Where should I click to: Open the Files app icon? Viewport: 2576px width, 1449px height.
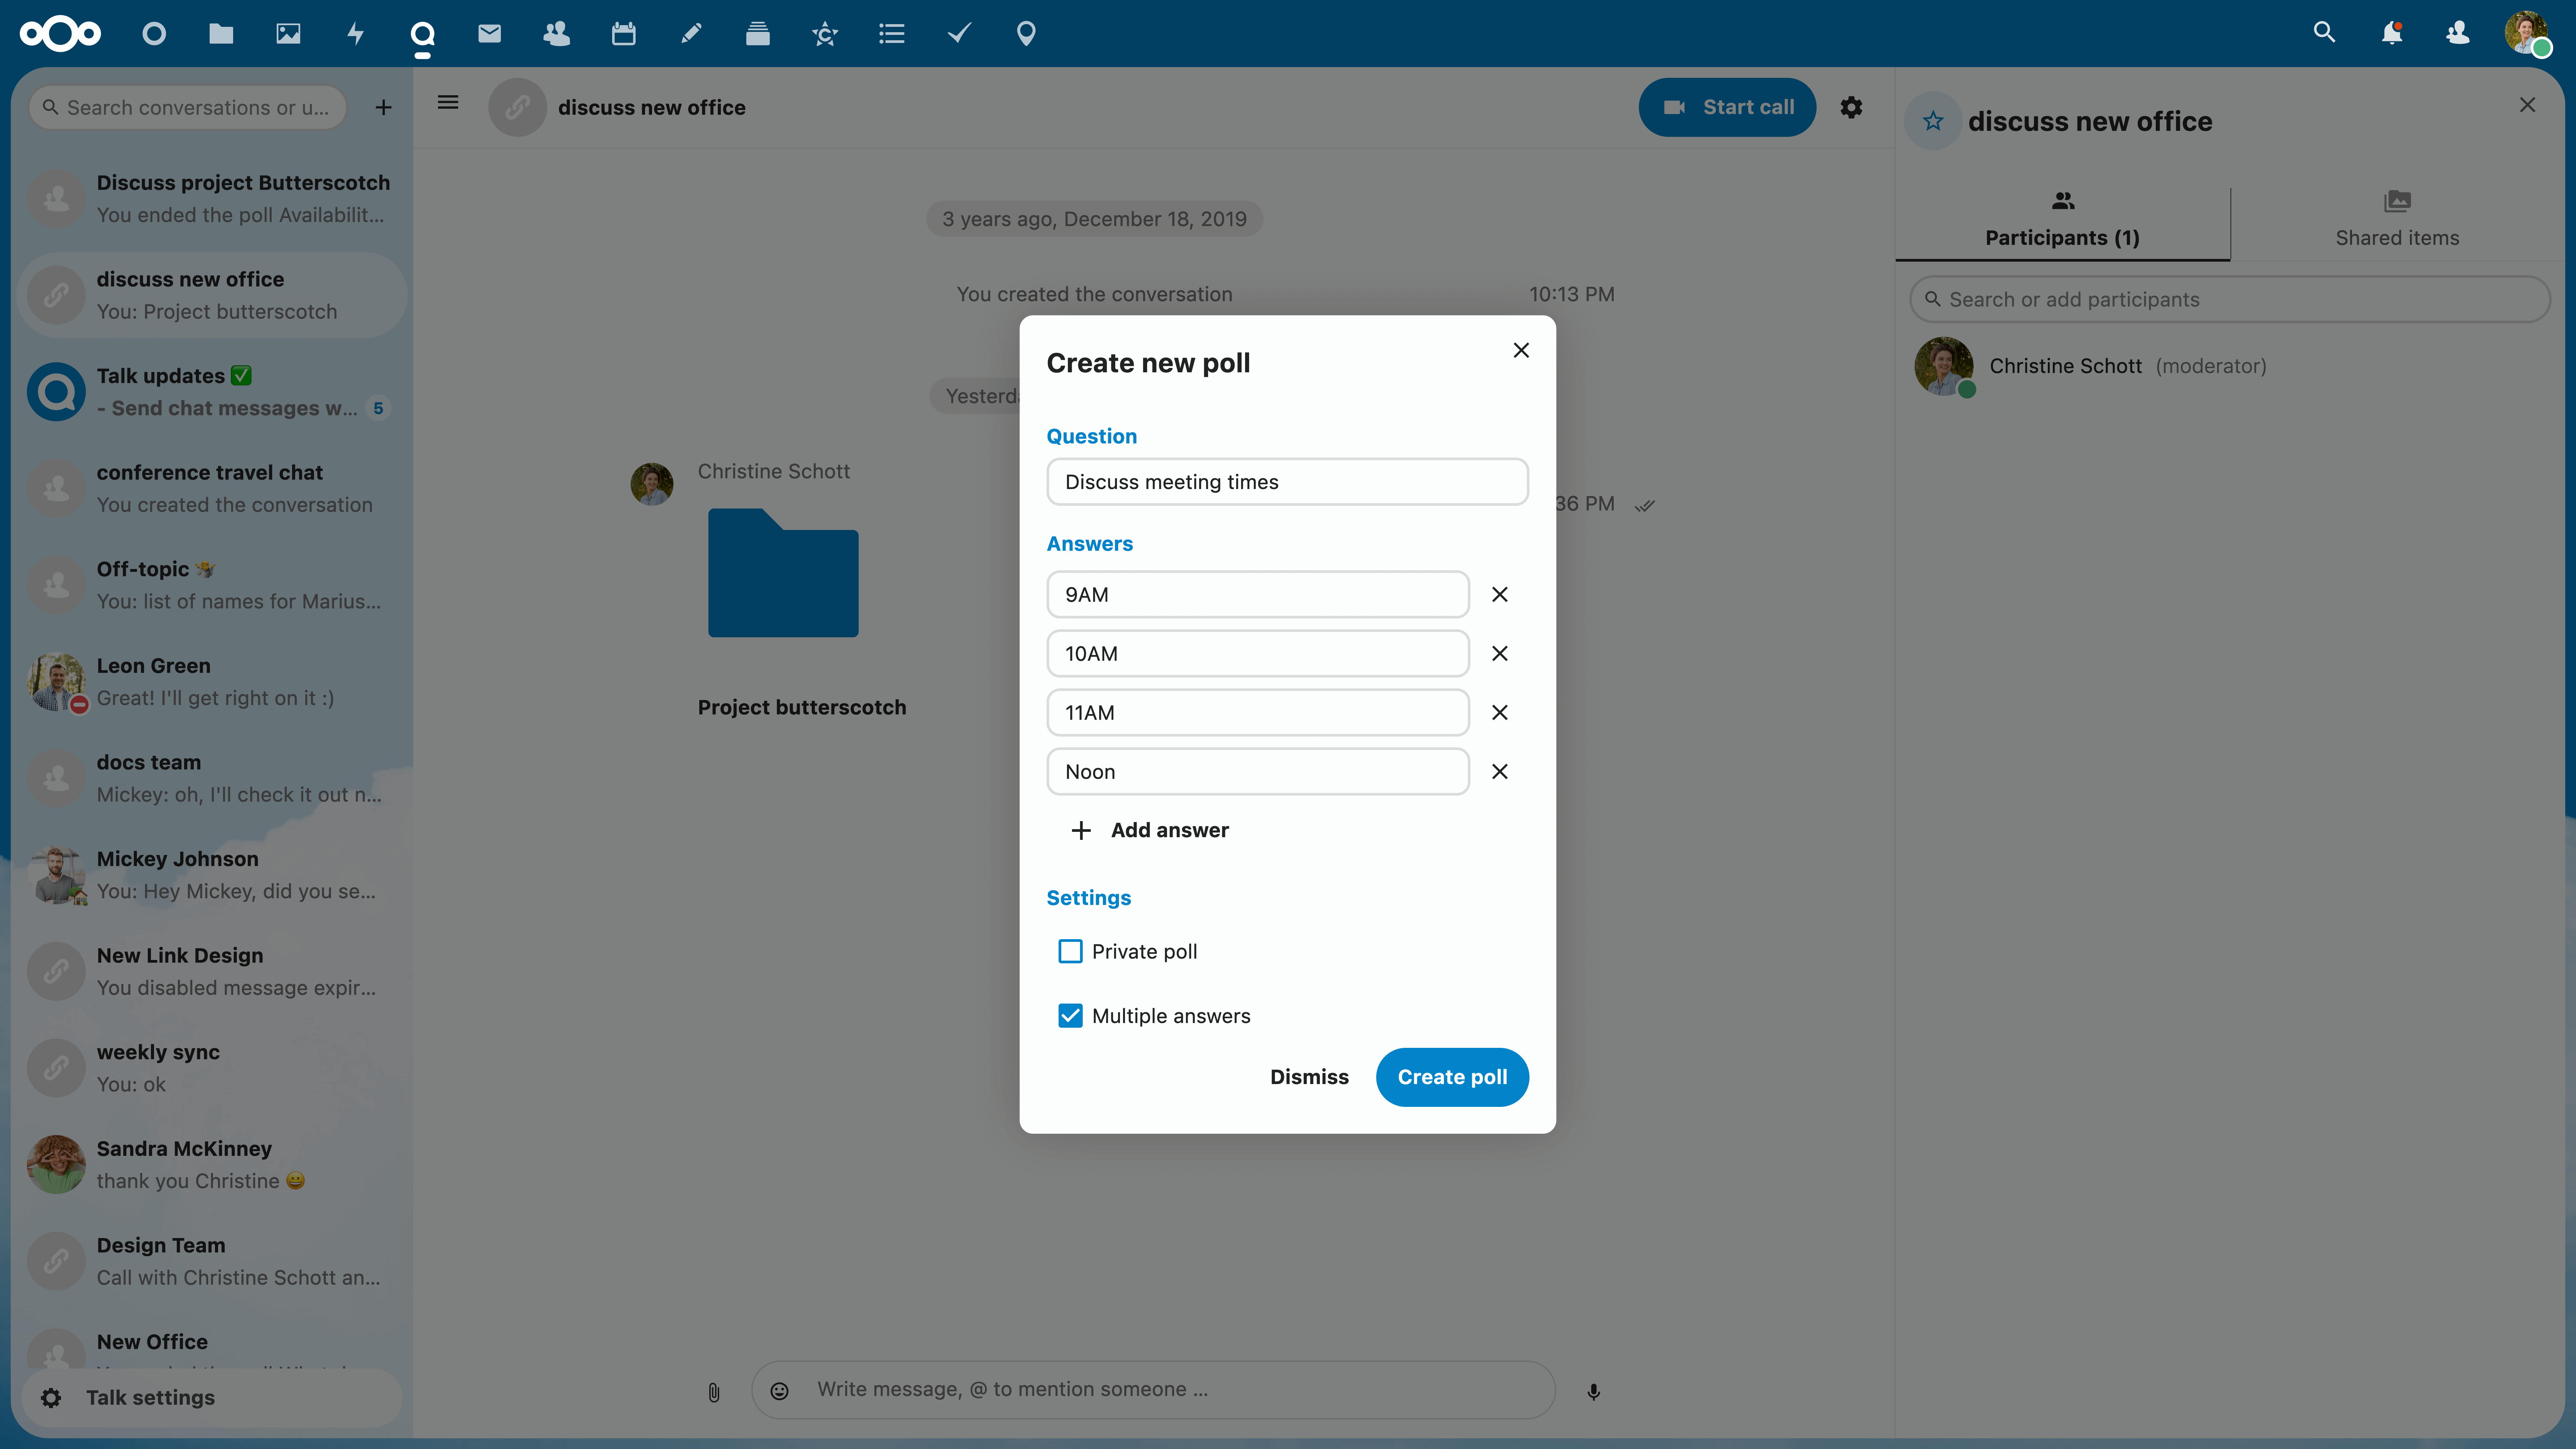(x=221, y=34)
